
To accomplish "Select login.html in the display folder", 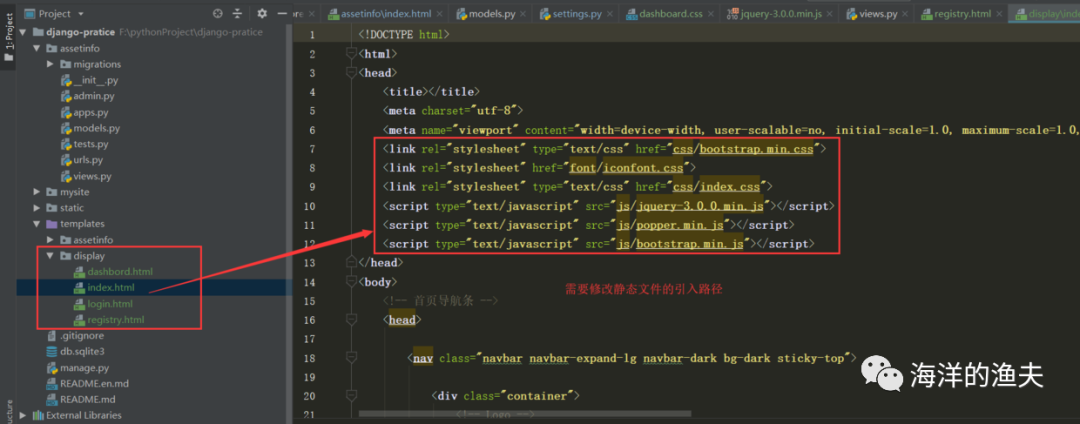I will click(110, 304).
